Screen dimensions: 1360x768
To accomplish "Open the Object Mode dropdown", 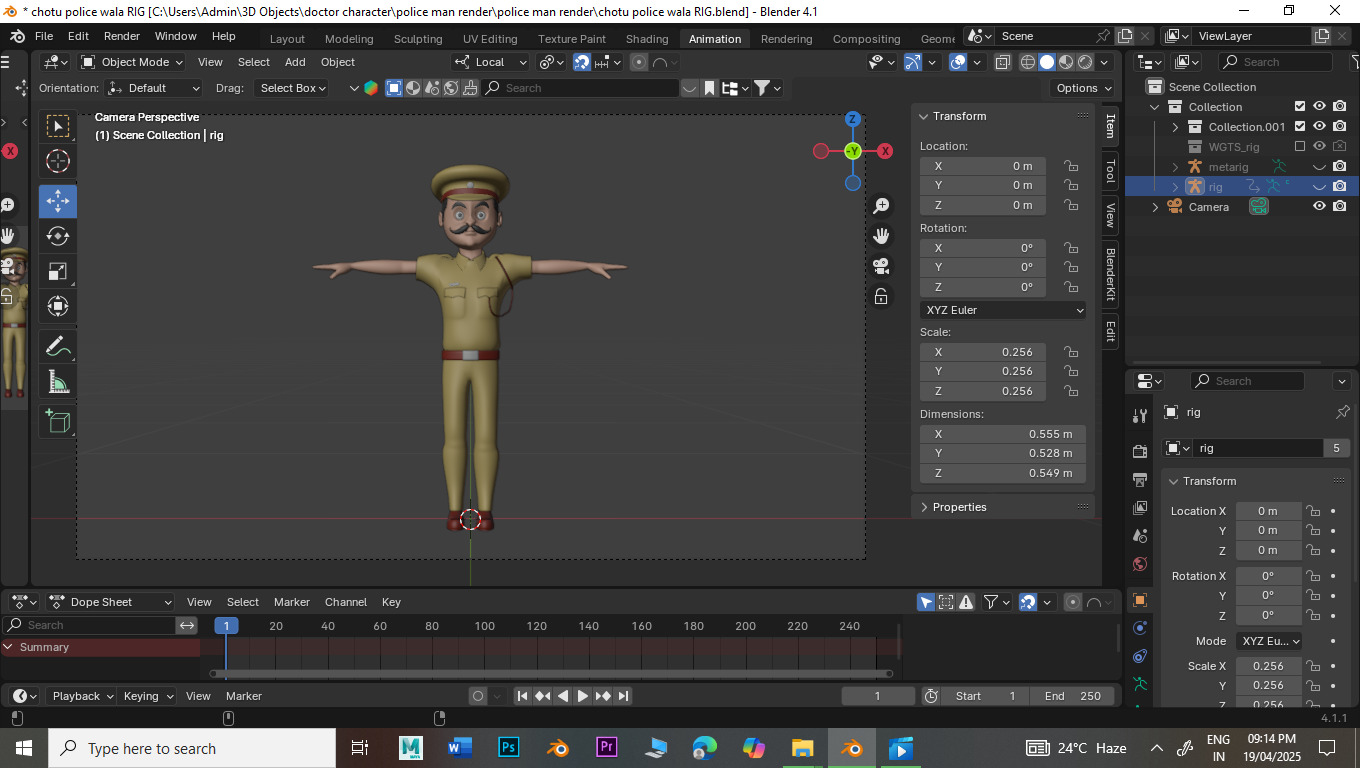I will click(132, 62).
